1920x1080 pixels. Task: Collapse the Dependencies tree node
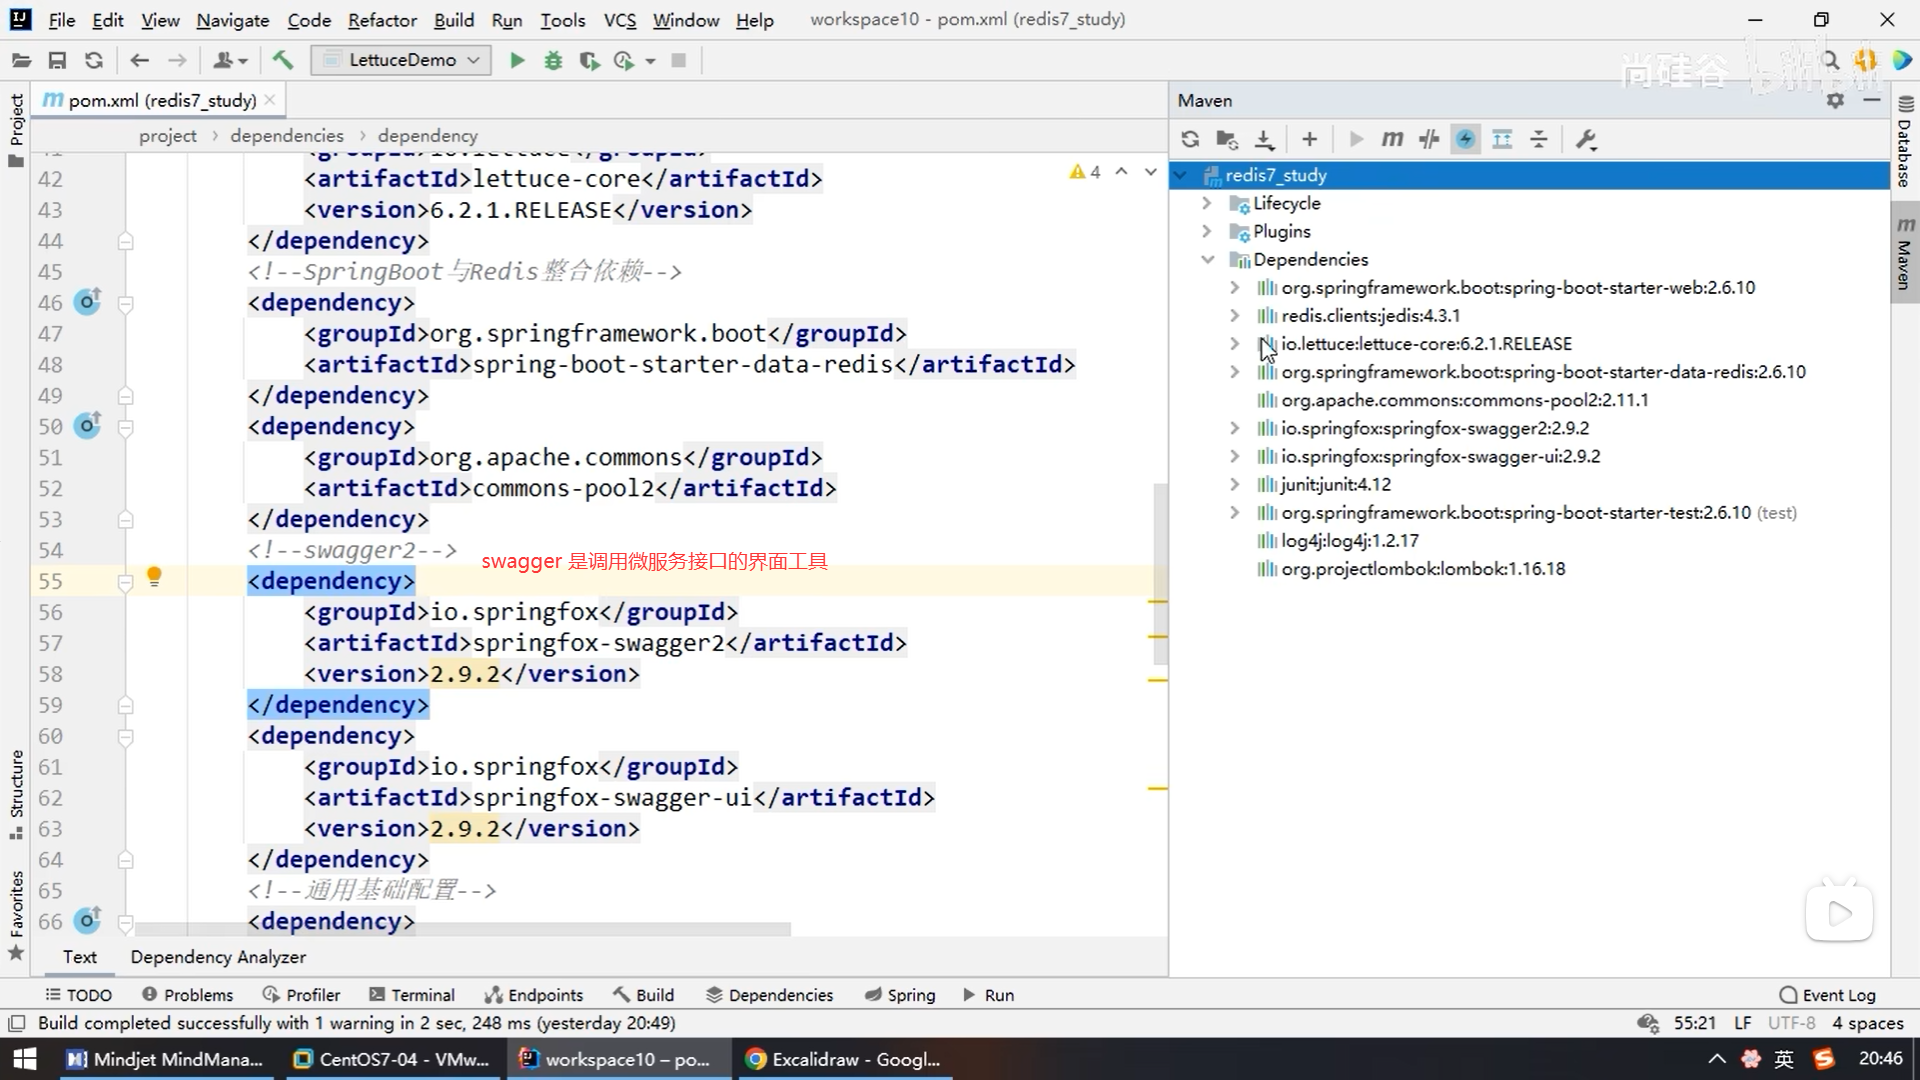1207,260
